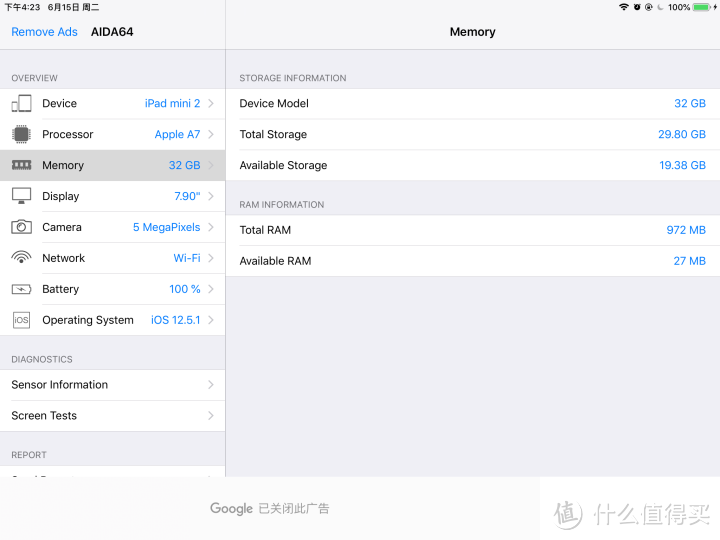
Task: Expand the Display row chevron
Action: (x=211, y=196)
